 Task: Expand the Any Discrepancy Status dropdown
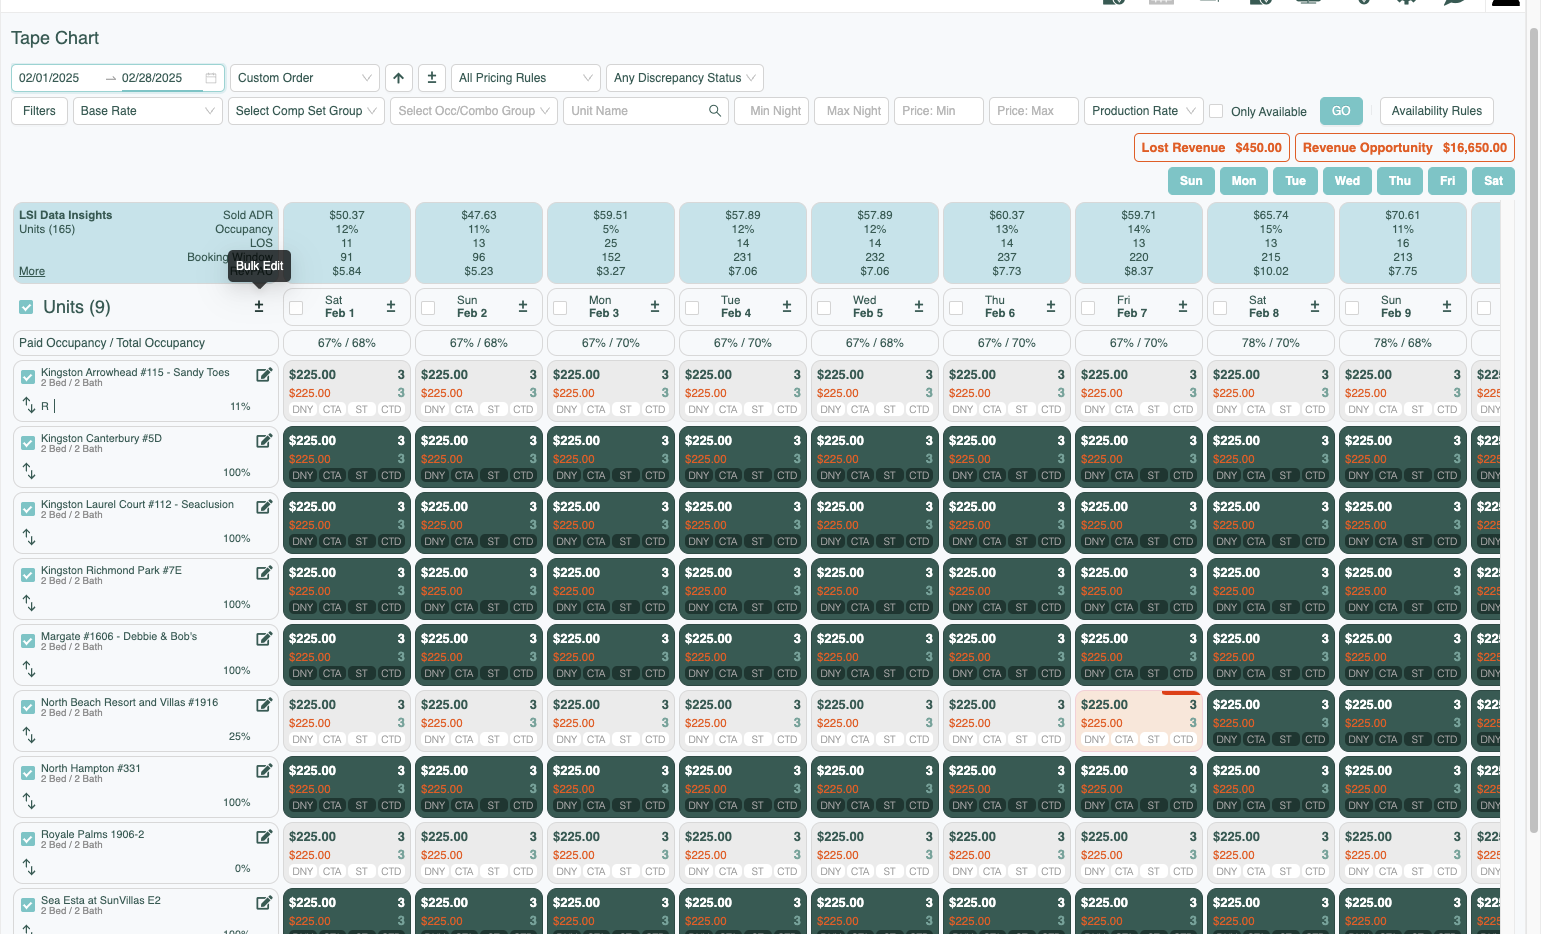coord(685,78)
